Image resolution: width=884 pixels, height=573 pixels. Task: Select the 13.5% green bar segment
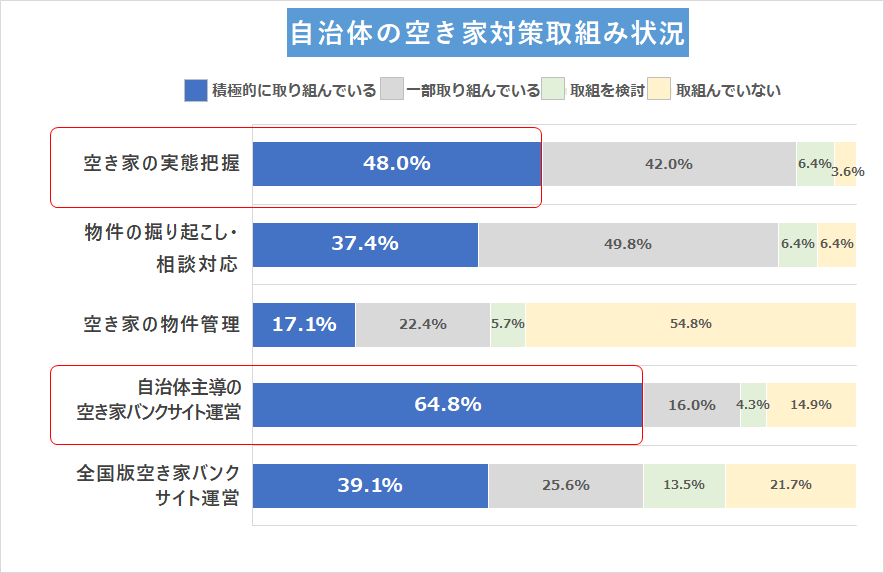pyautogui.click(x=684, y=485)
